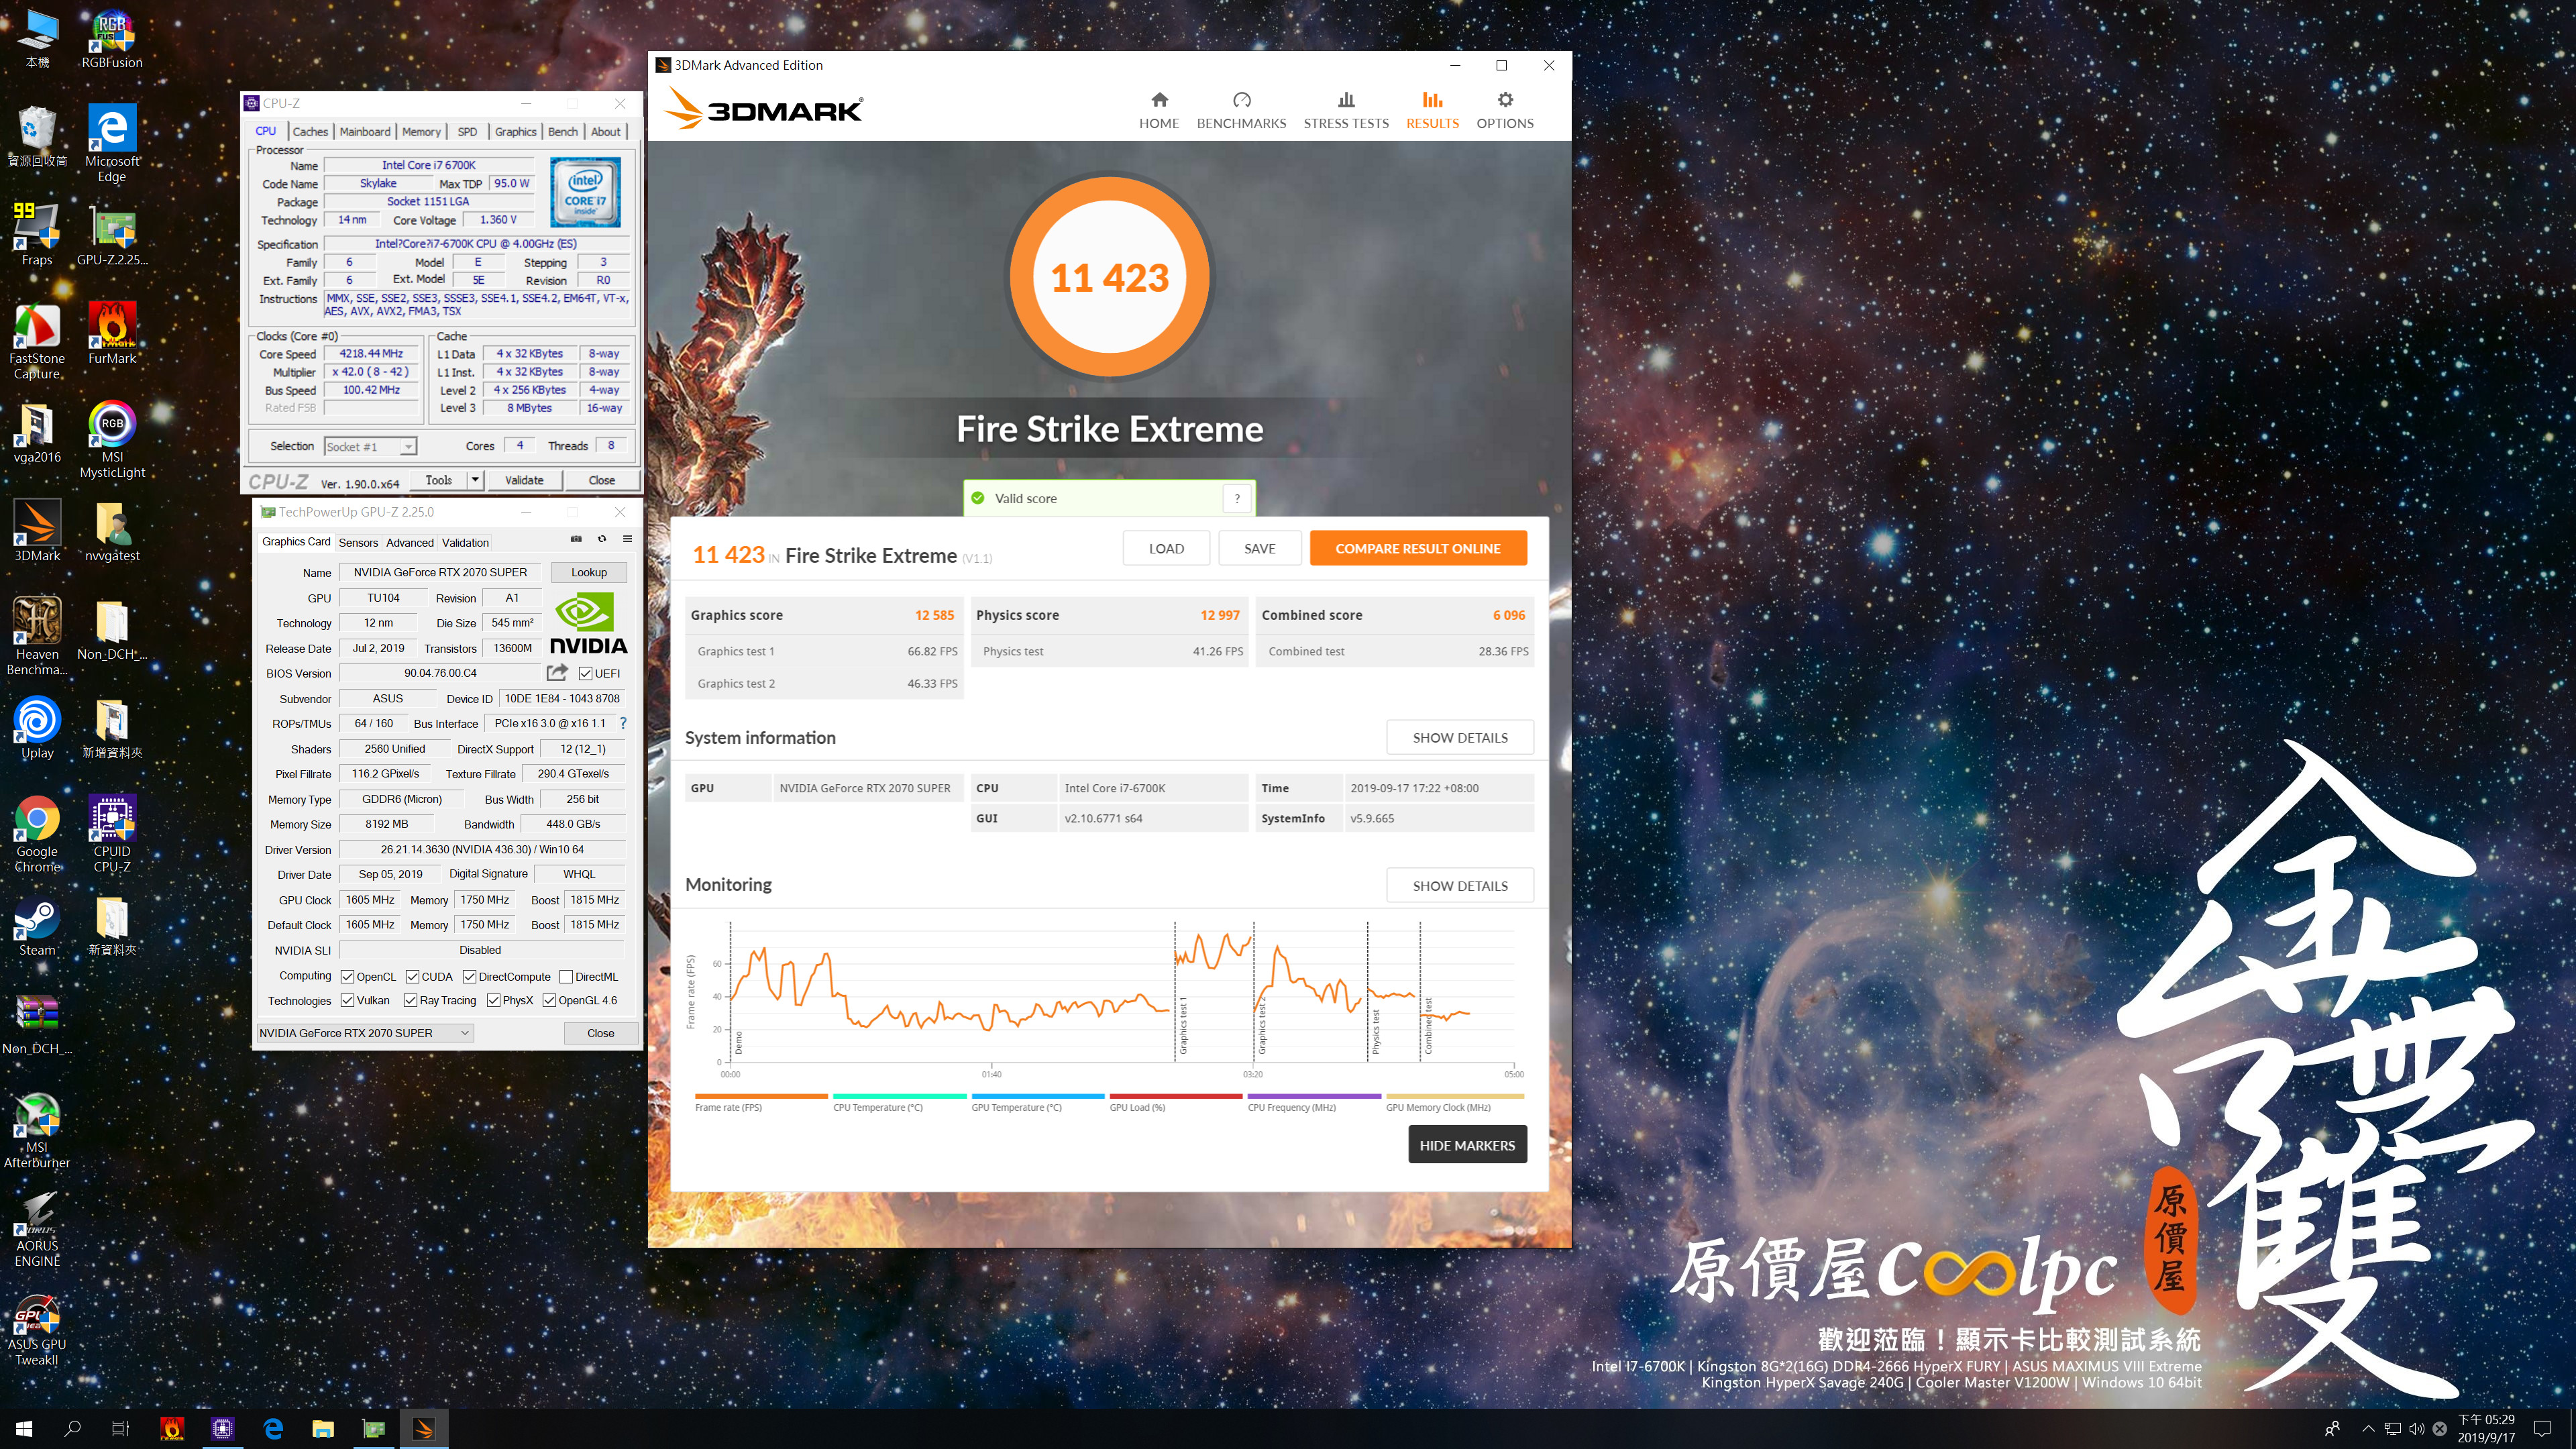Viewport: 2576px width, 1449px height.
Task: Toggle the UEFI checkbox in GPU-Z
Action: (x=586, y=673)
